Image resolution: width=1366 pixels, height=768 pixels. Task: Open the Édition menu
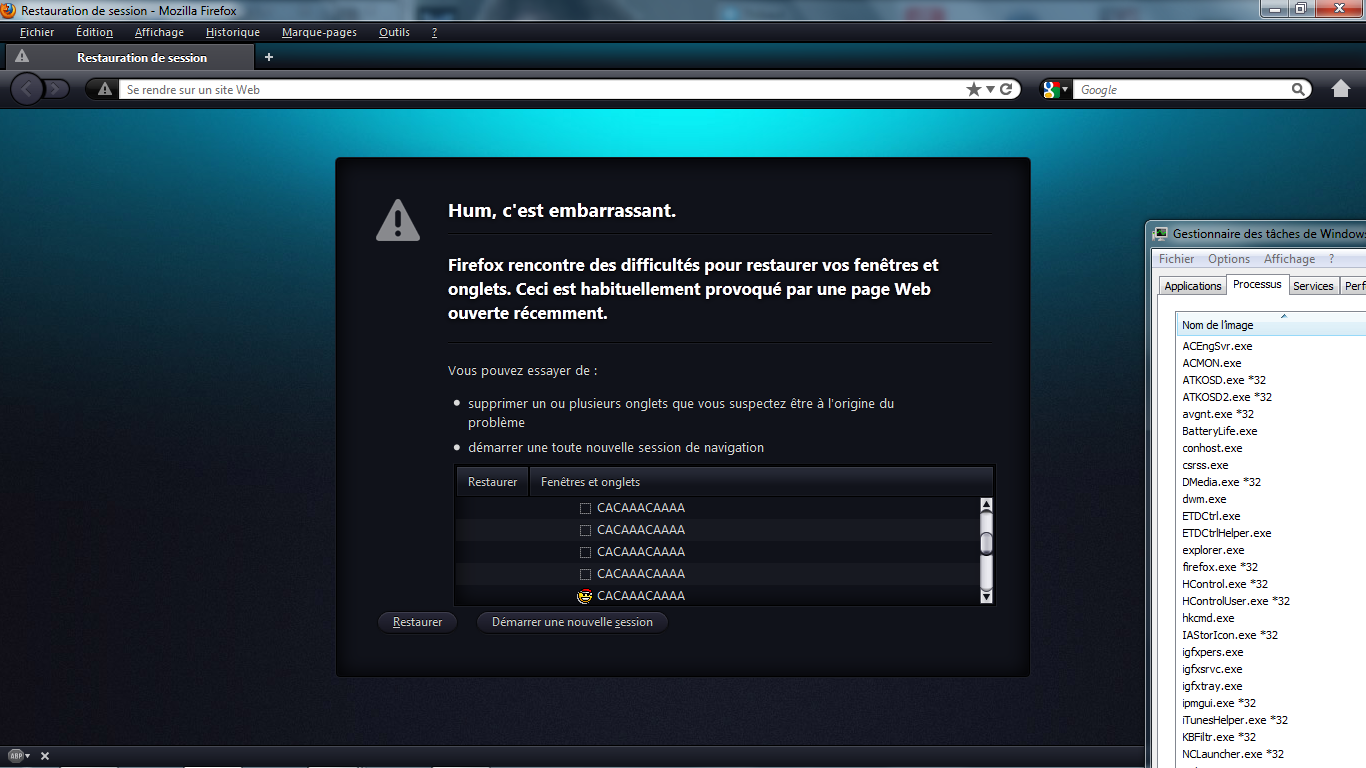94,32
